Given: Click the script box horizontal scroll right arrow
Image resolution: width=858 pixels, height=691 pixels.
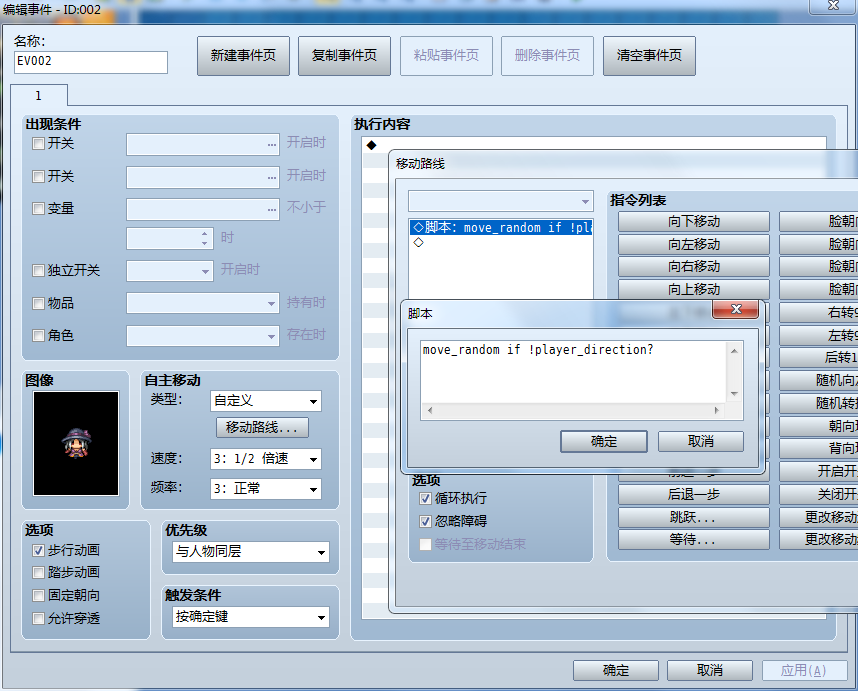Looking at the screenshot, I should pos(716,410).
